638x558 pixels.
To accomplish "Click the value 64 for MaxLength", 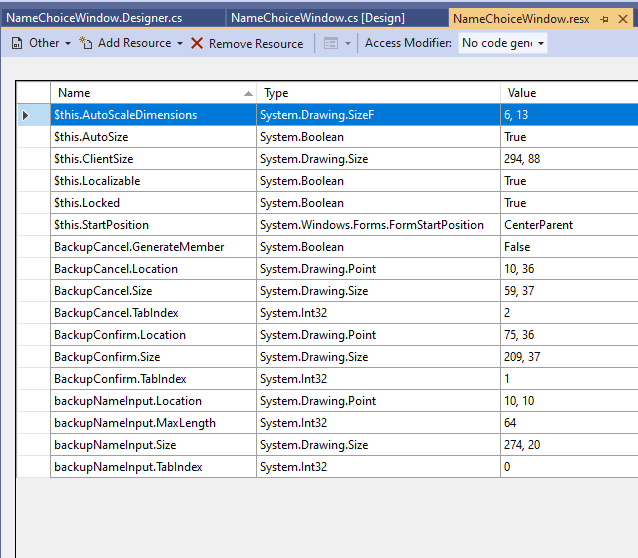I will (569, 422).
